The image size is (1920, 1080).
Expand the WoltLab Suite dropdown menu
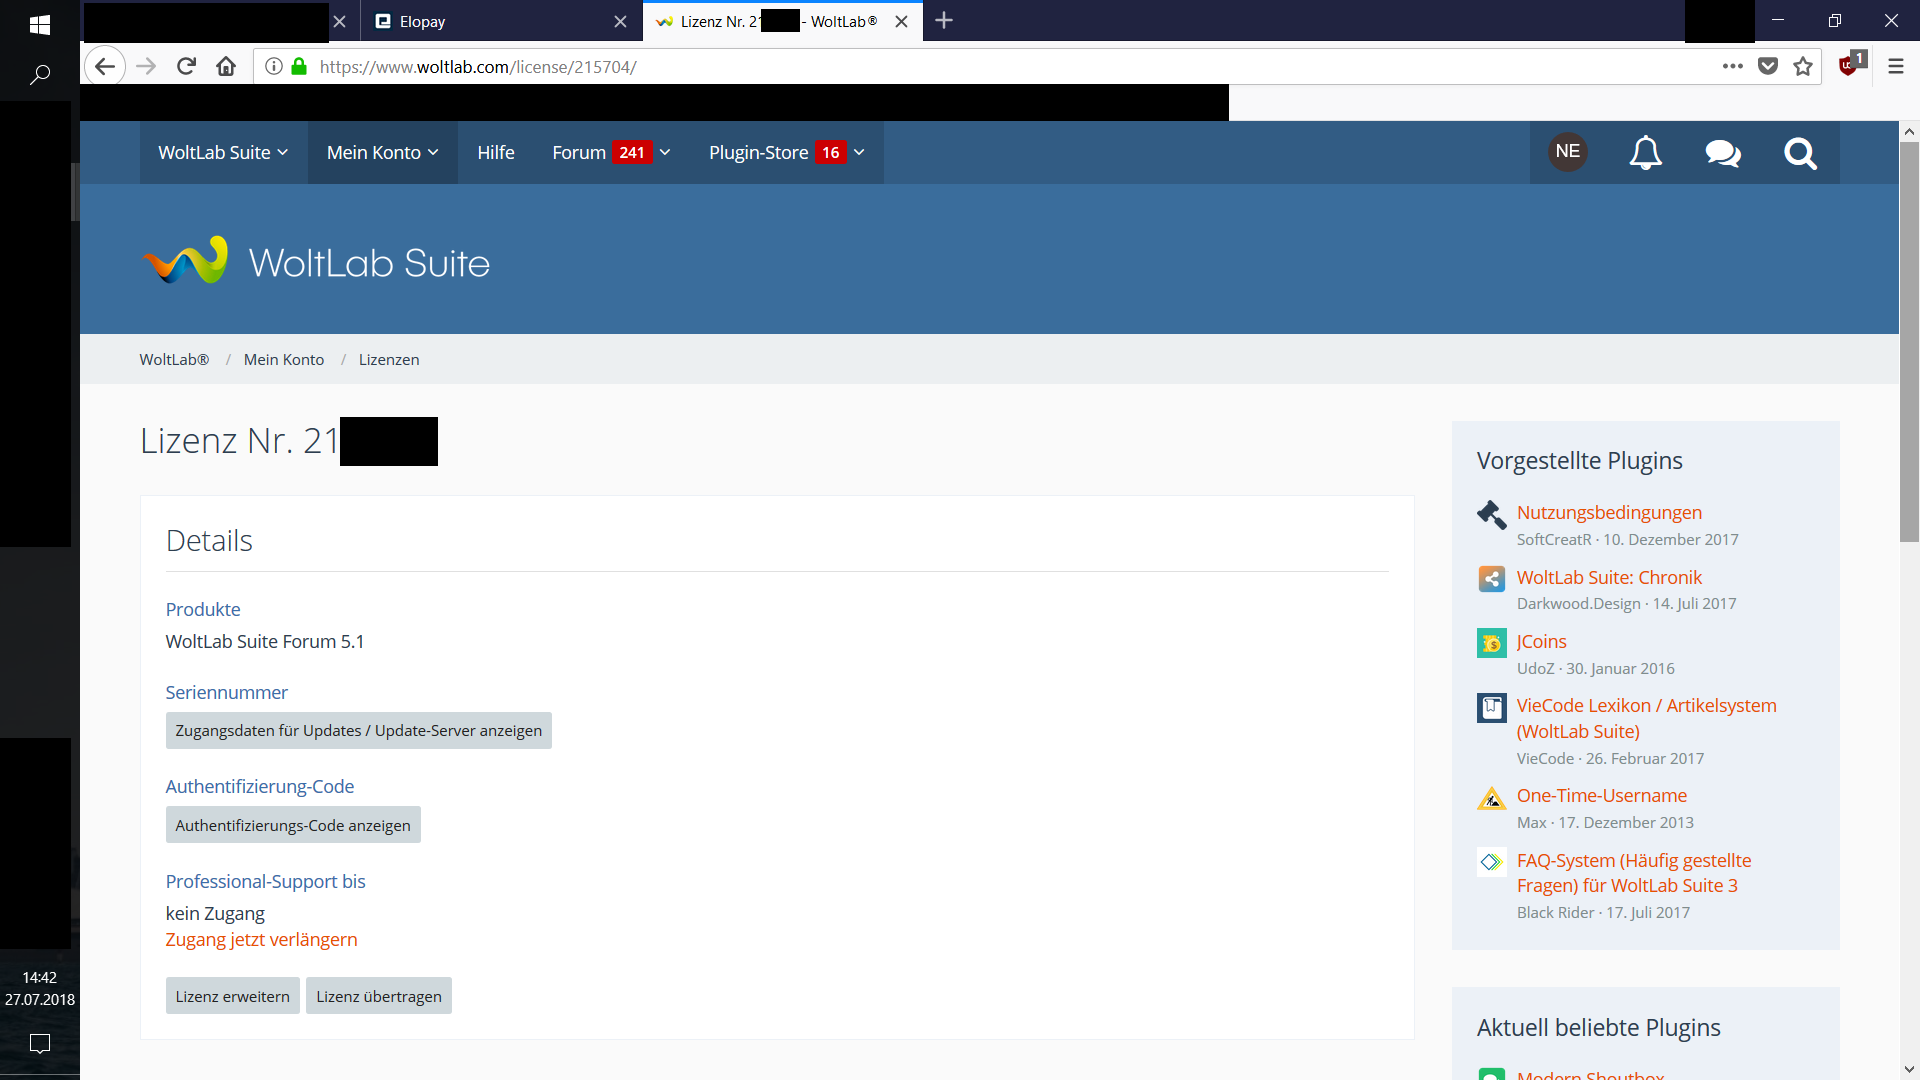[222, 153]
